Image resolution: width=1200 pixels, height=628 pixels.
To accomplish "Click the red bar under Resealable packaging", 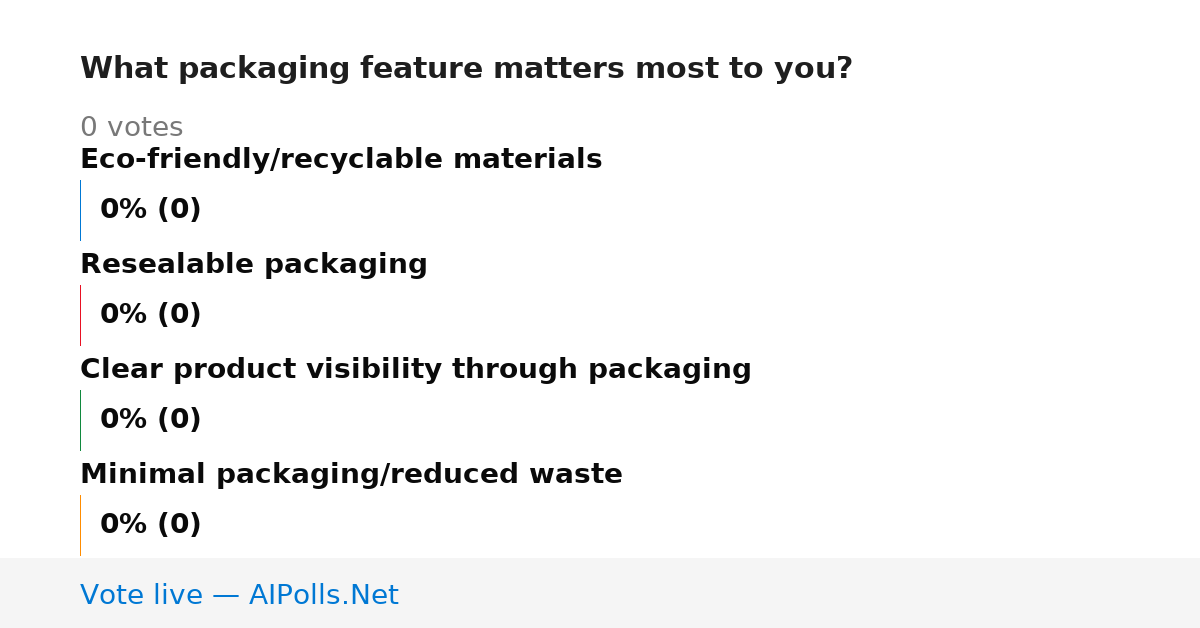I will [x=80, y=315].
